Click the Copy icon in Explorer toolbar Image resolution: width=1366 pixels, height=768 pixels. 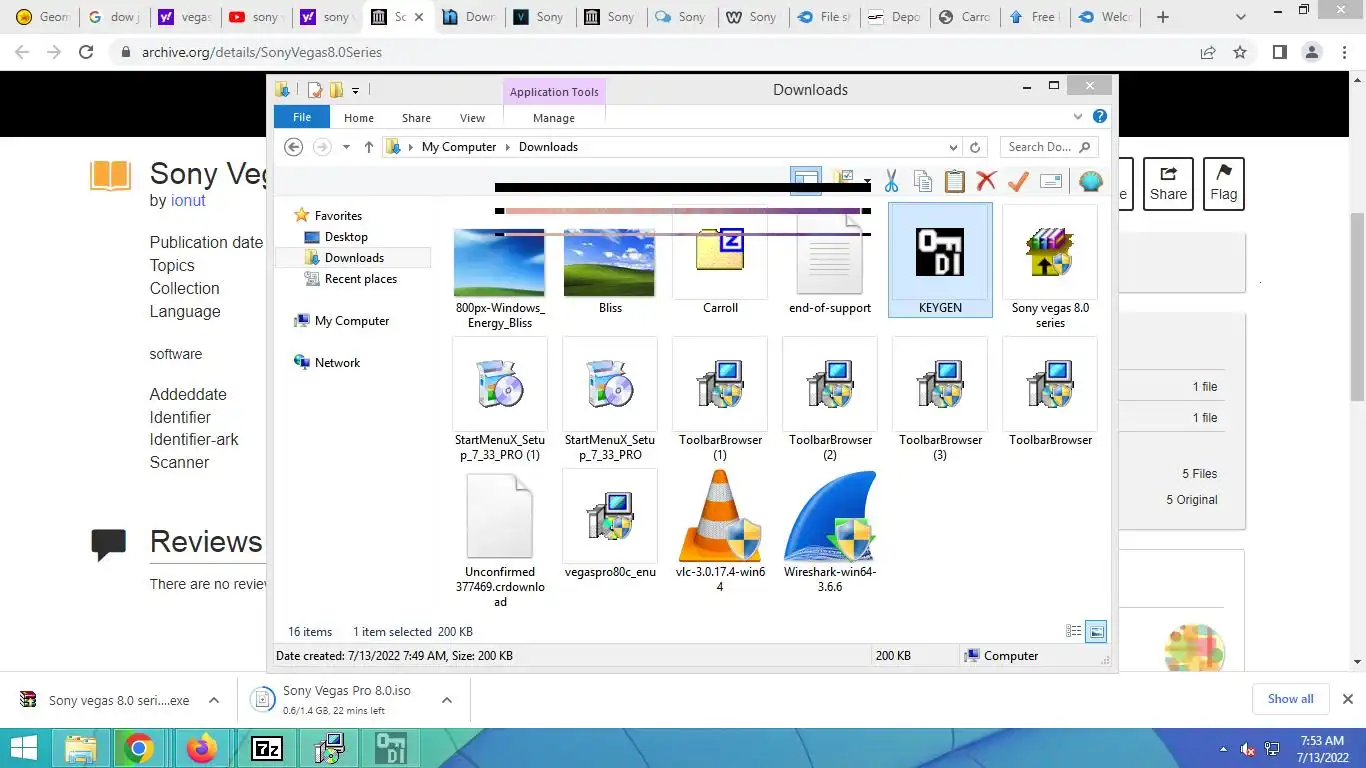(923, 181)
